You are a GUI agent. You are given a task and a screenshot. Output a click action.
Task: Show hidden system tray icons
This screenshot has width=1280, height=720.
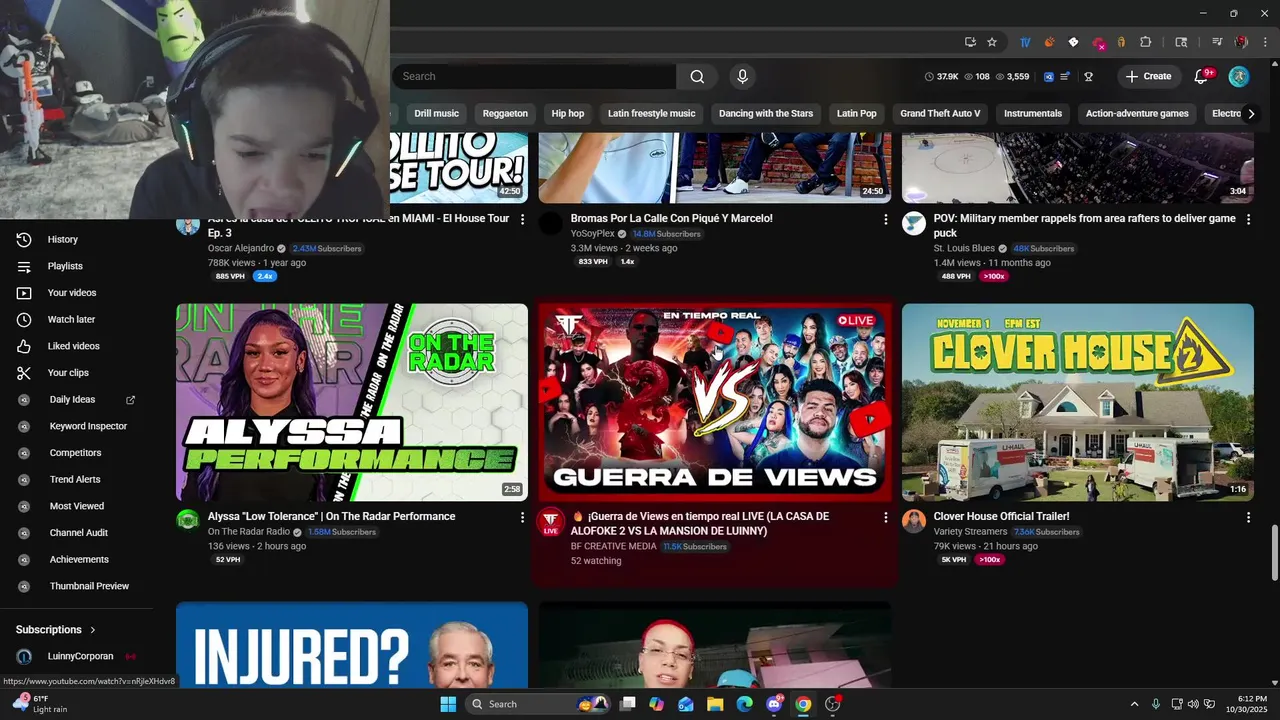click(x=1134, y=704)
